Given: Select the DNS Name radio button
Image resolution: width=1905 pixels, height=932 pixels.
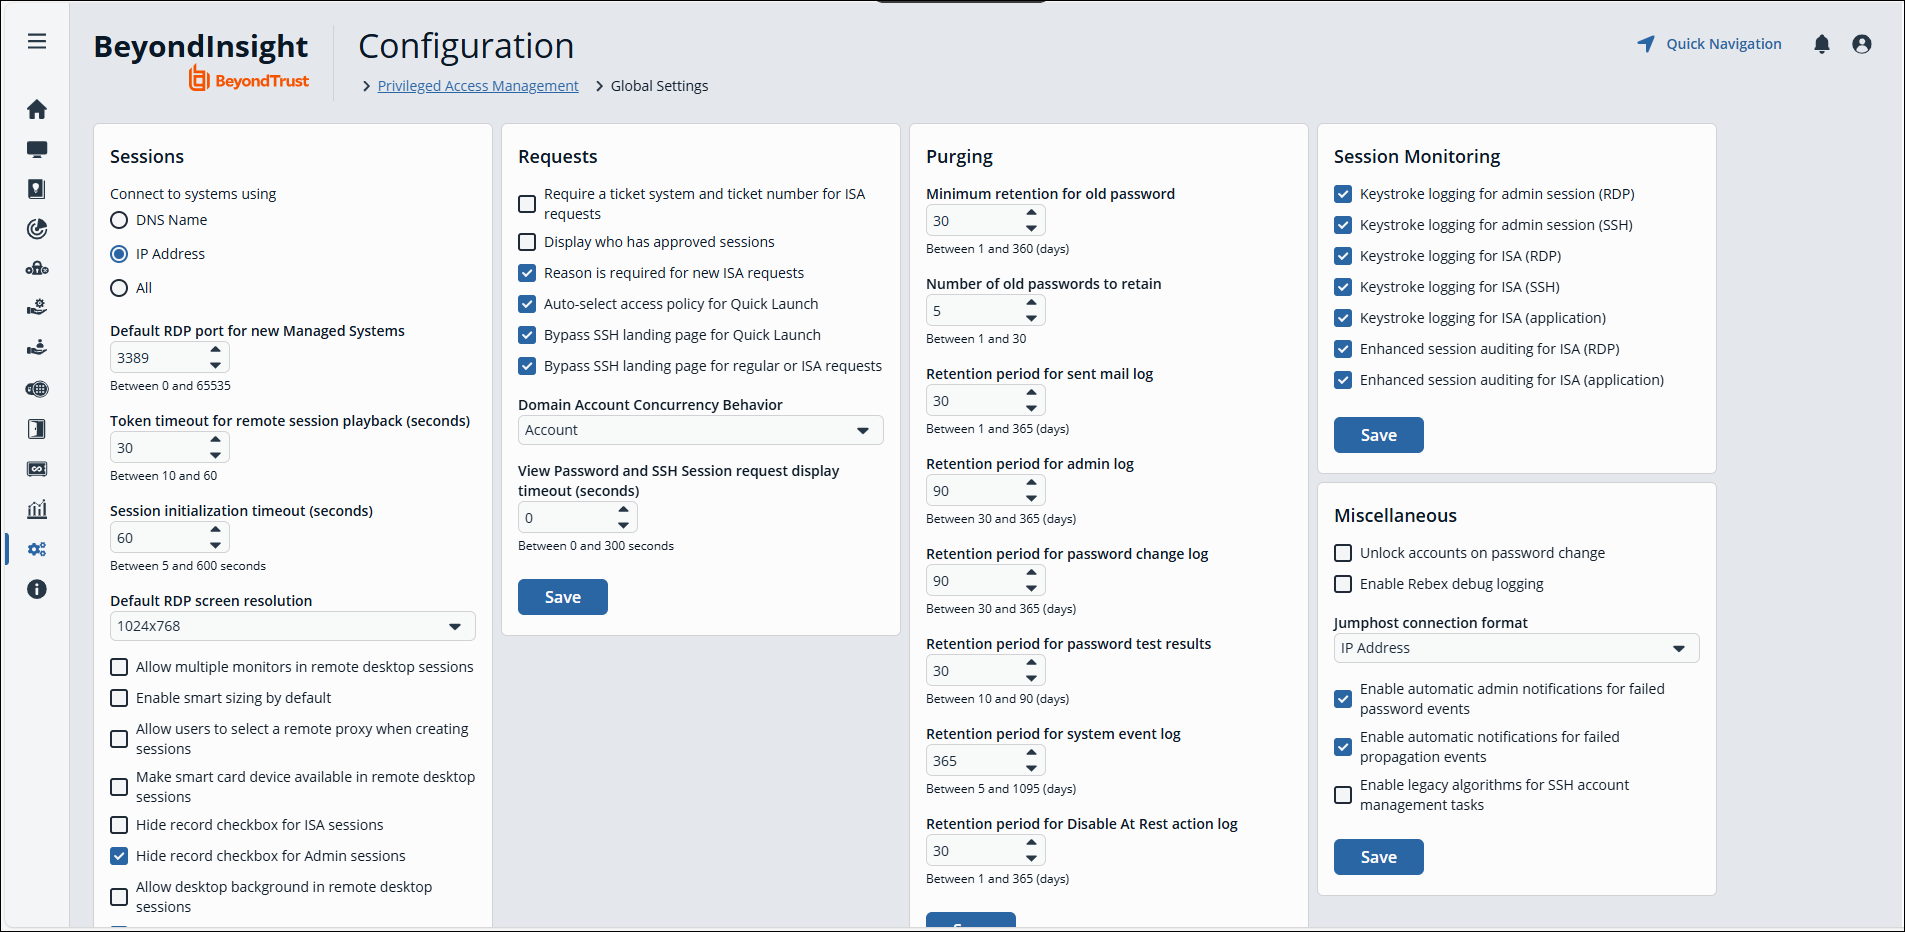Looking at the screenshot, I should [x=119, y=220].
